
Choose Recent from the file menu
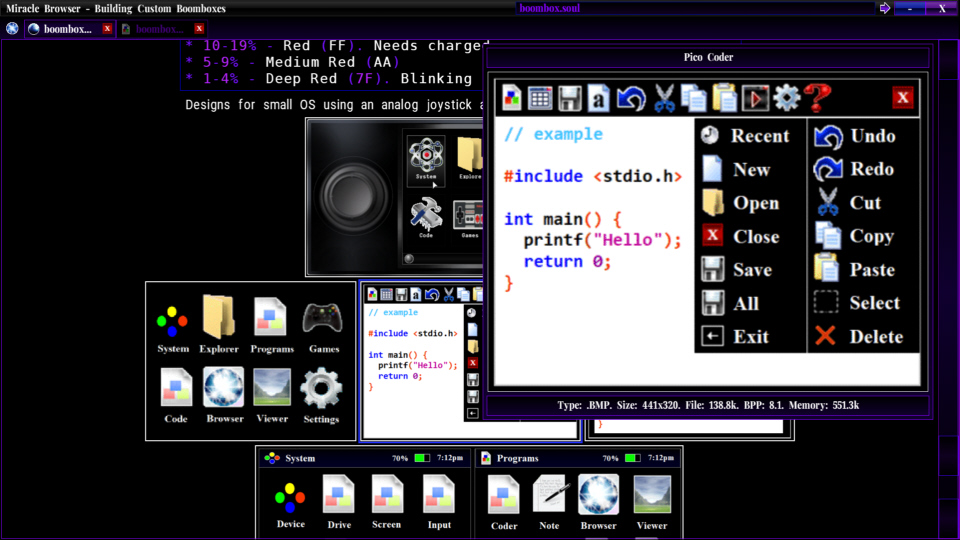click(x=745, y=136)
